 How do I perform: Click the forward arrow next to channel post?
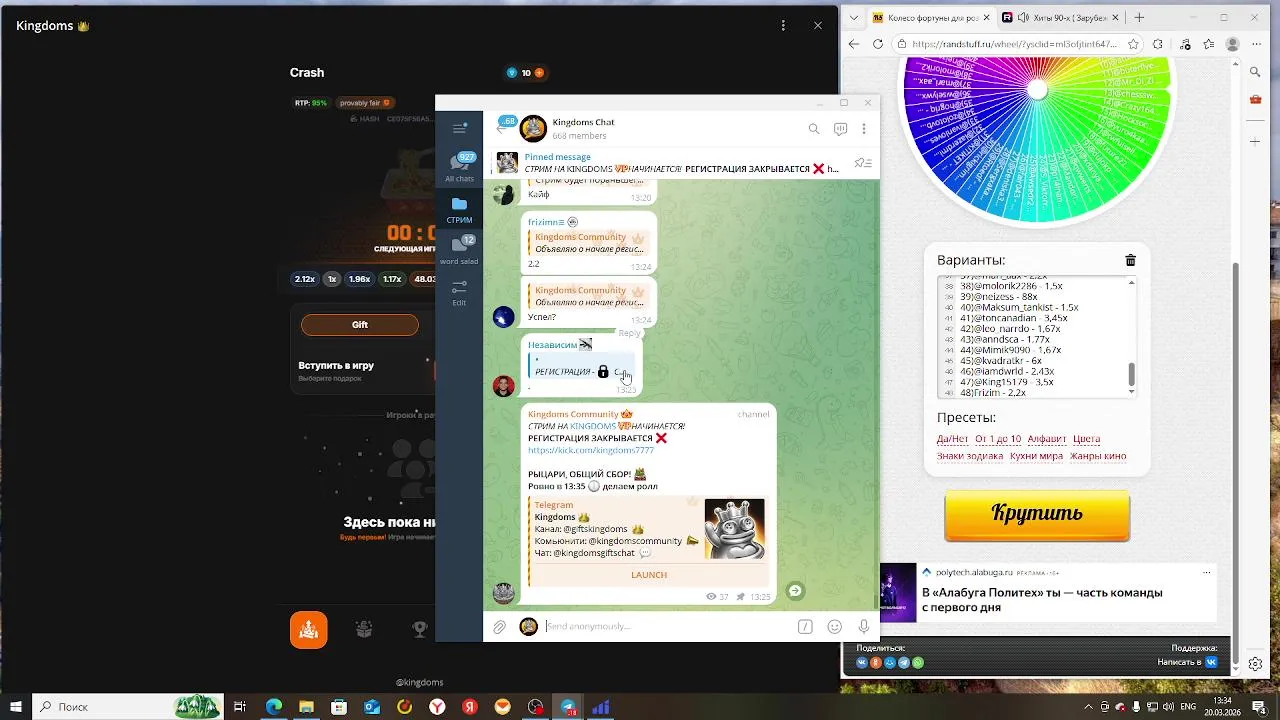pyautogui.click(x=795, y=591)
